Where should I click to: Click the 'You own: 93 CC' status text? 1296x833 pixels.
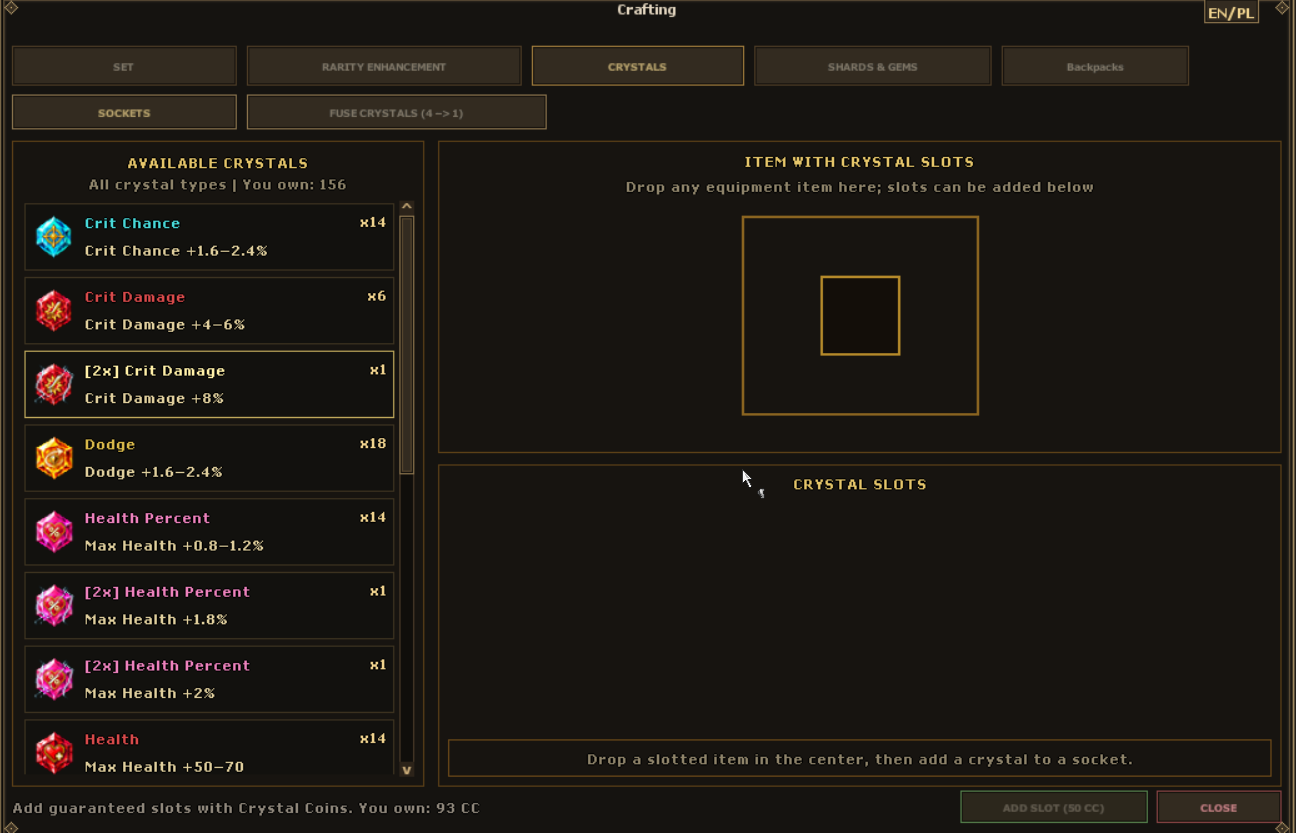(418, 808)
